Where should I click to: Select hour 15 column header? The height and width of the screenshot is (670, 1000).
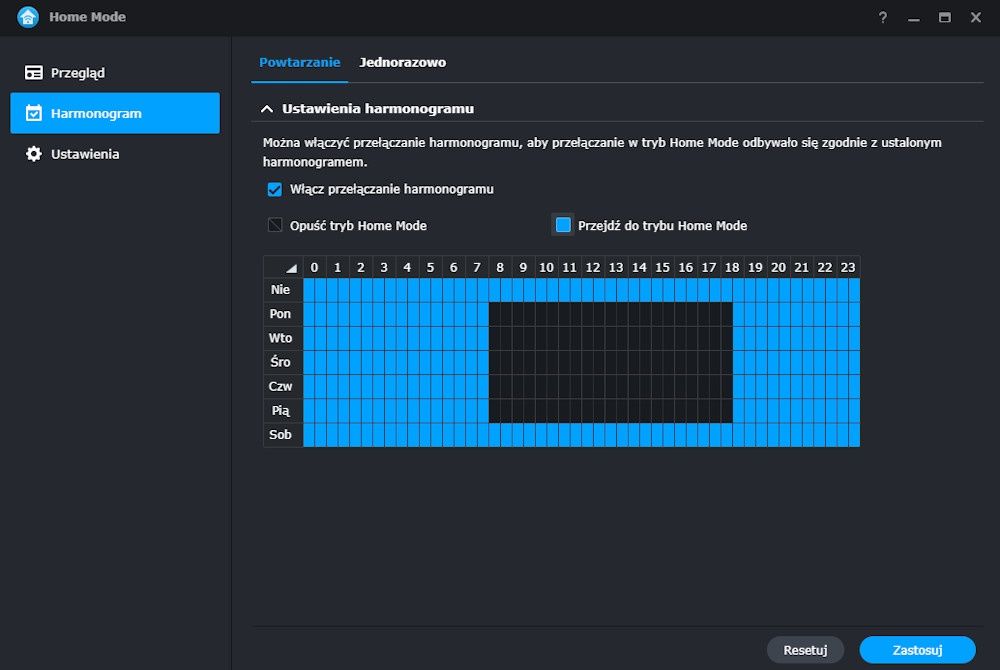[663, 267]
